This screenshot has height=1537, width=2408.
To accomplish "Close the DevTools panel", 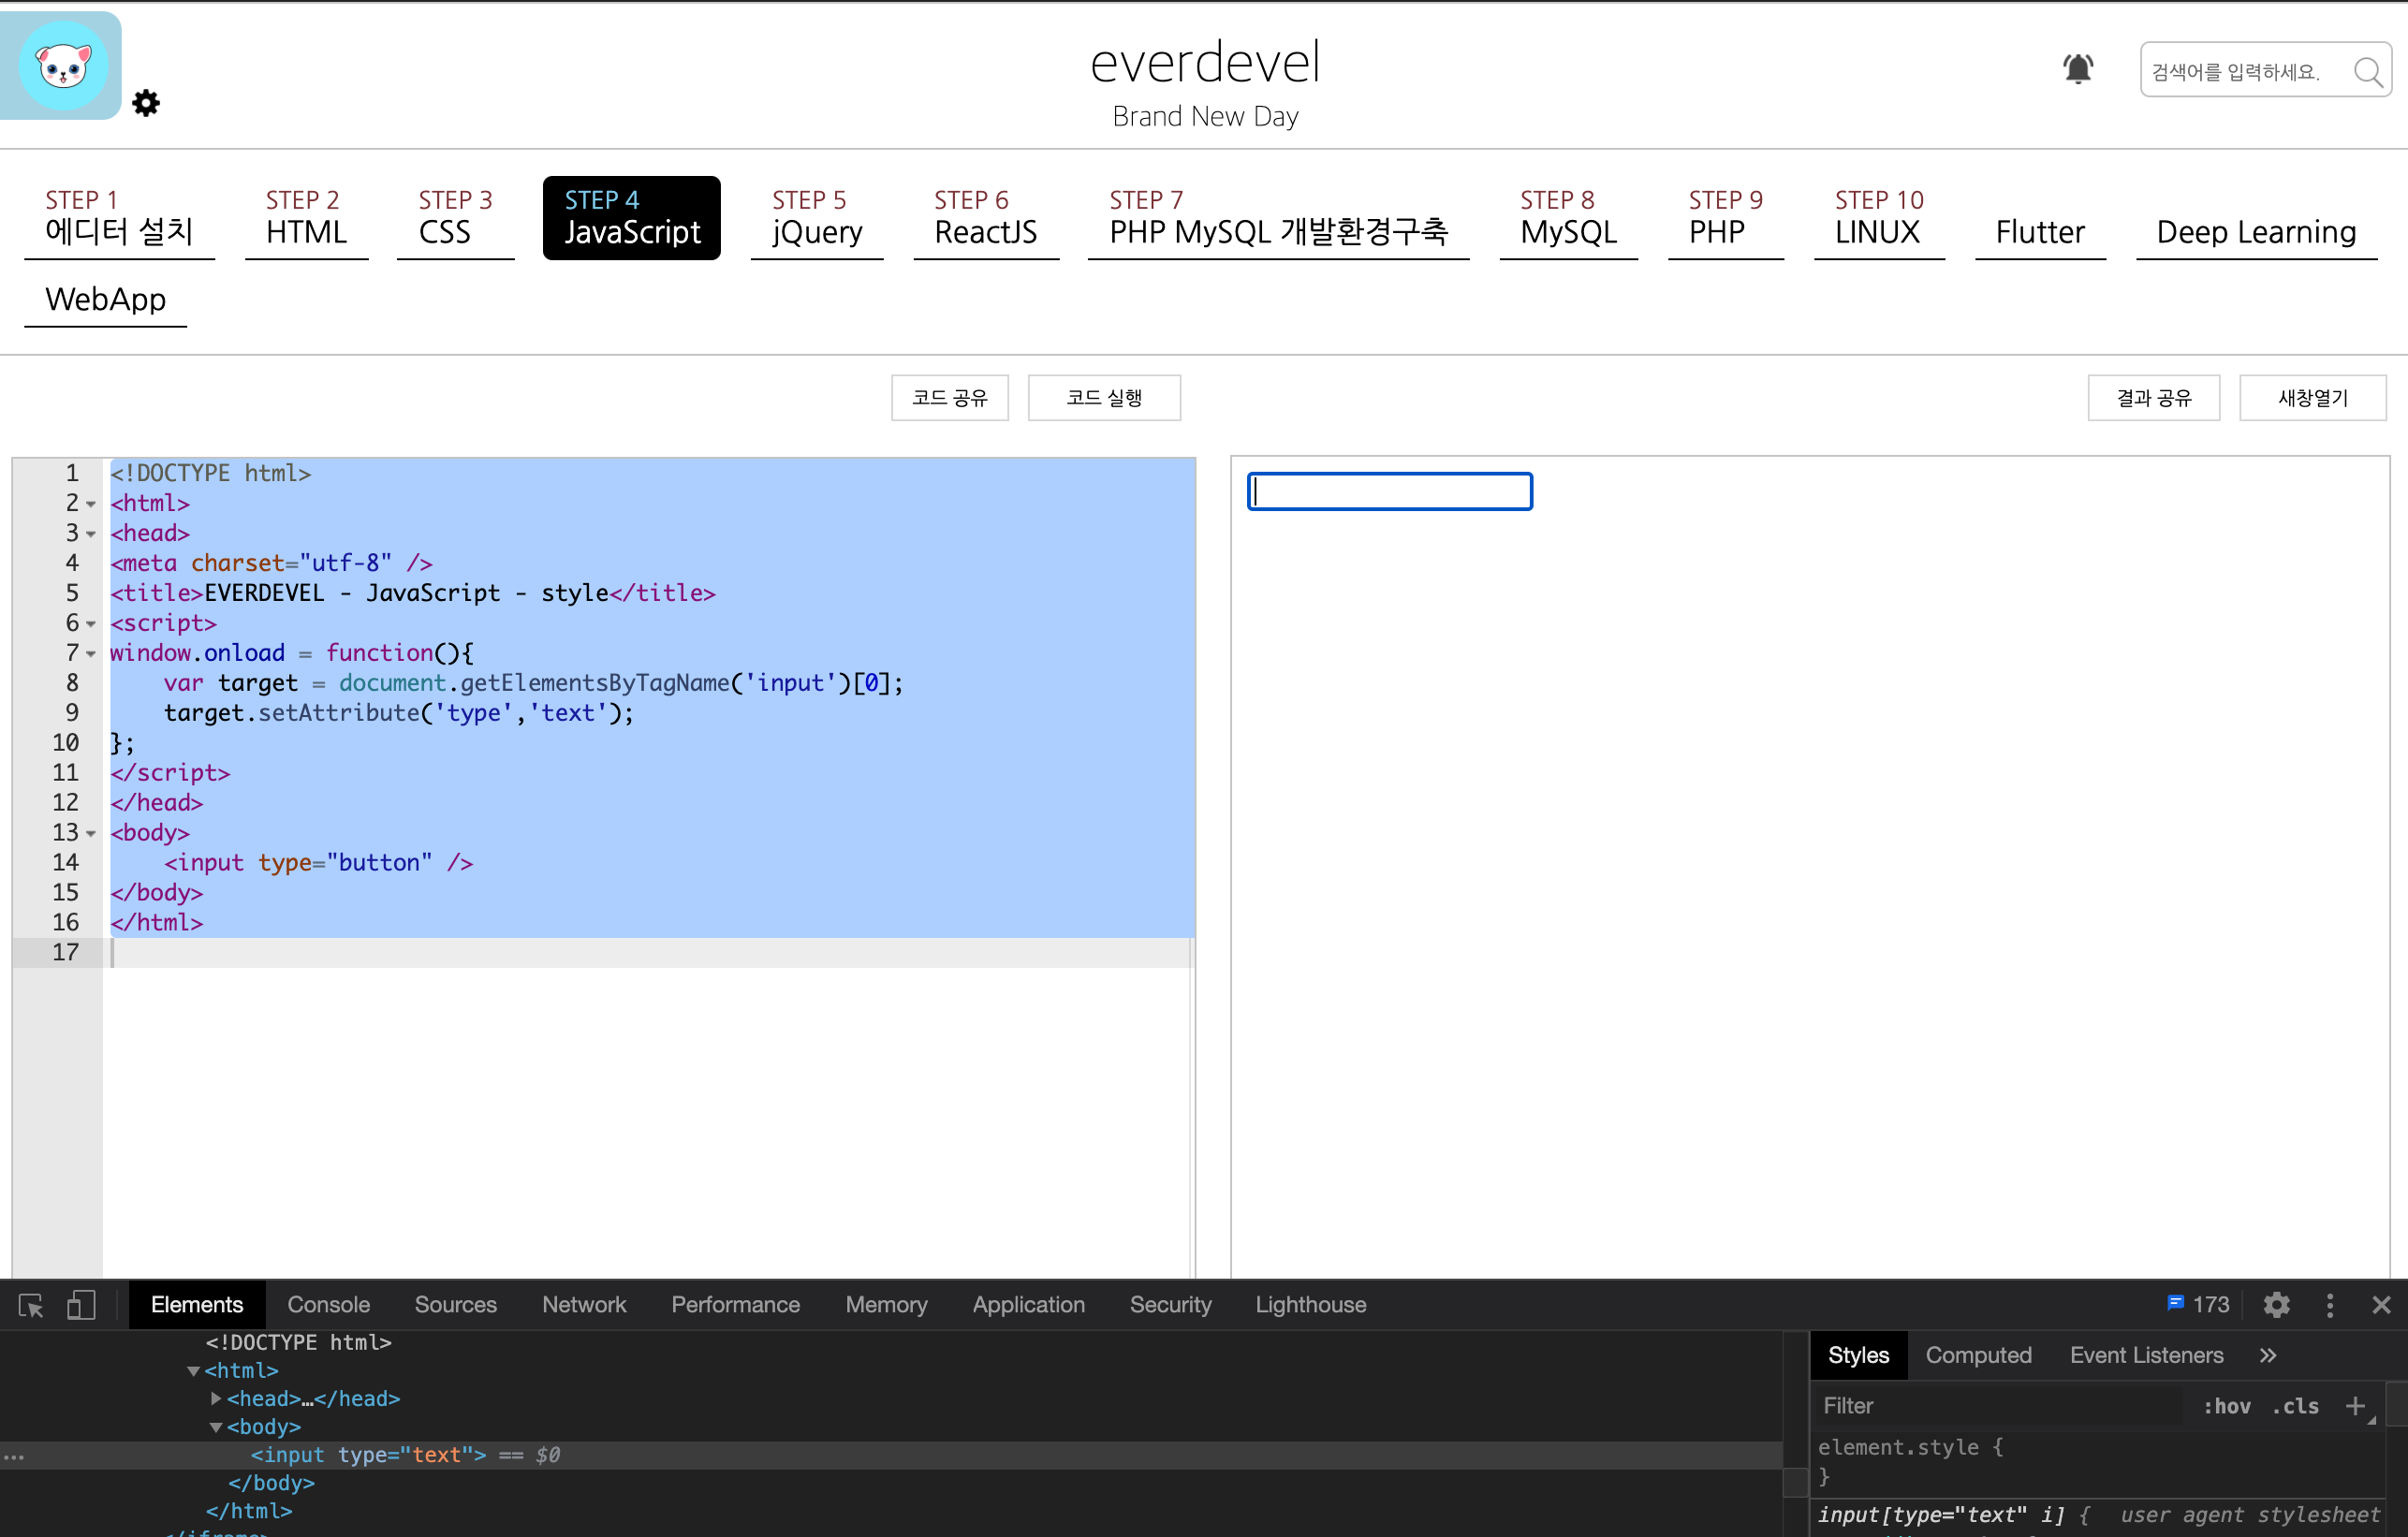I will (x=2381, y=1305).
